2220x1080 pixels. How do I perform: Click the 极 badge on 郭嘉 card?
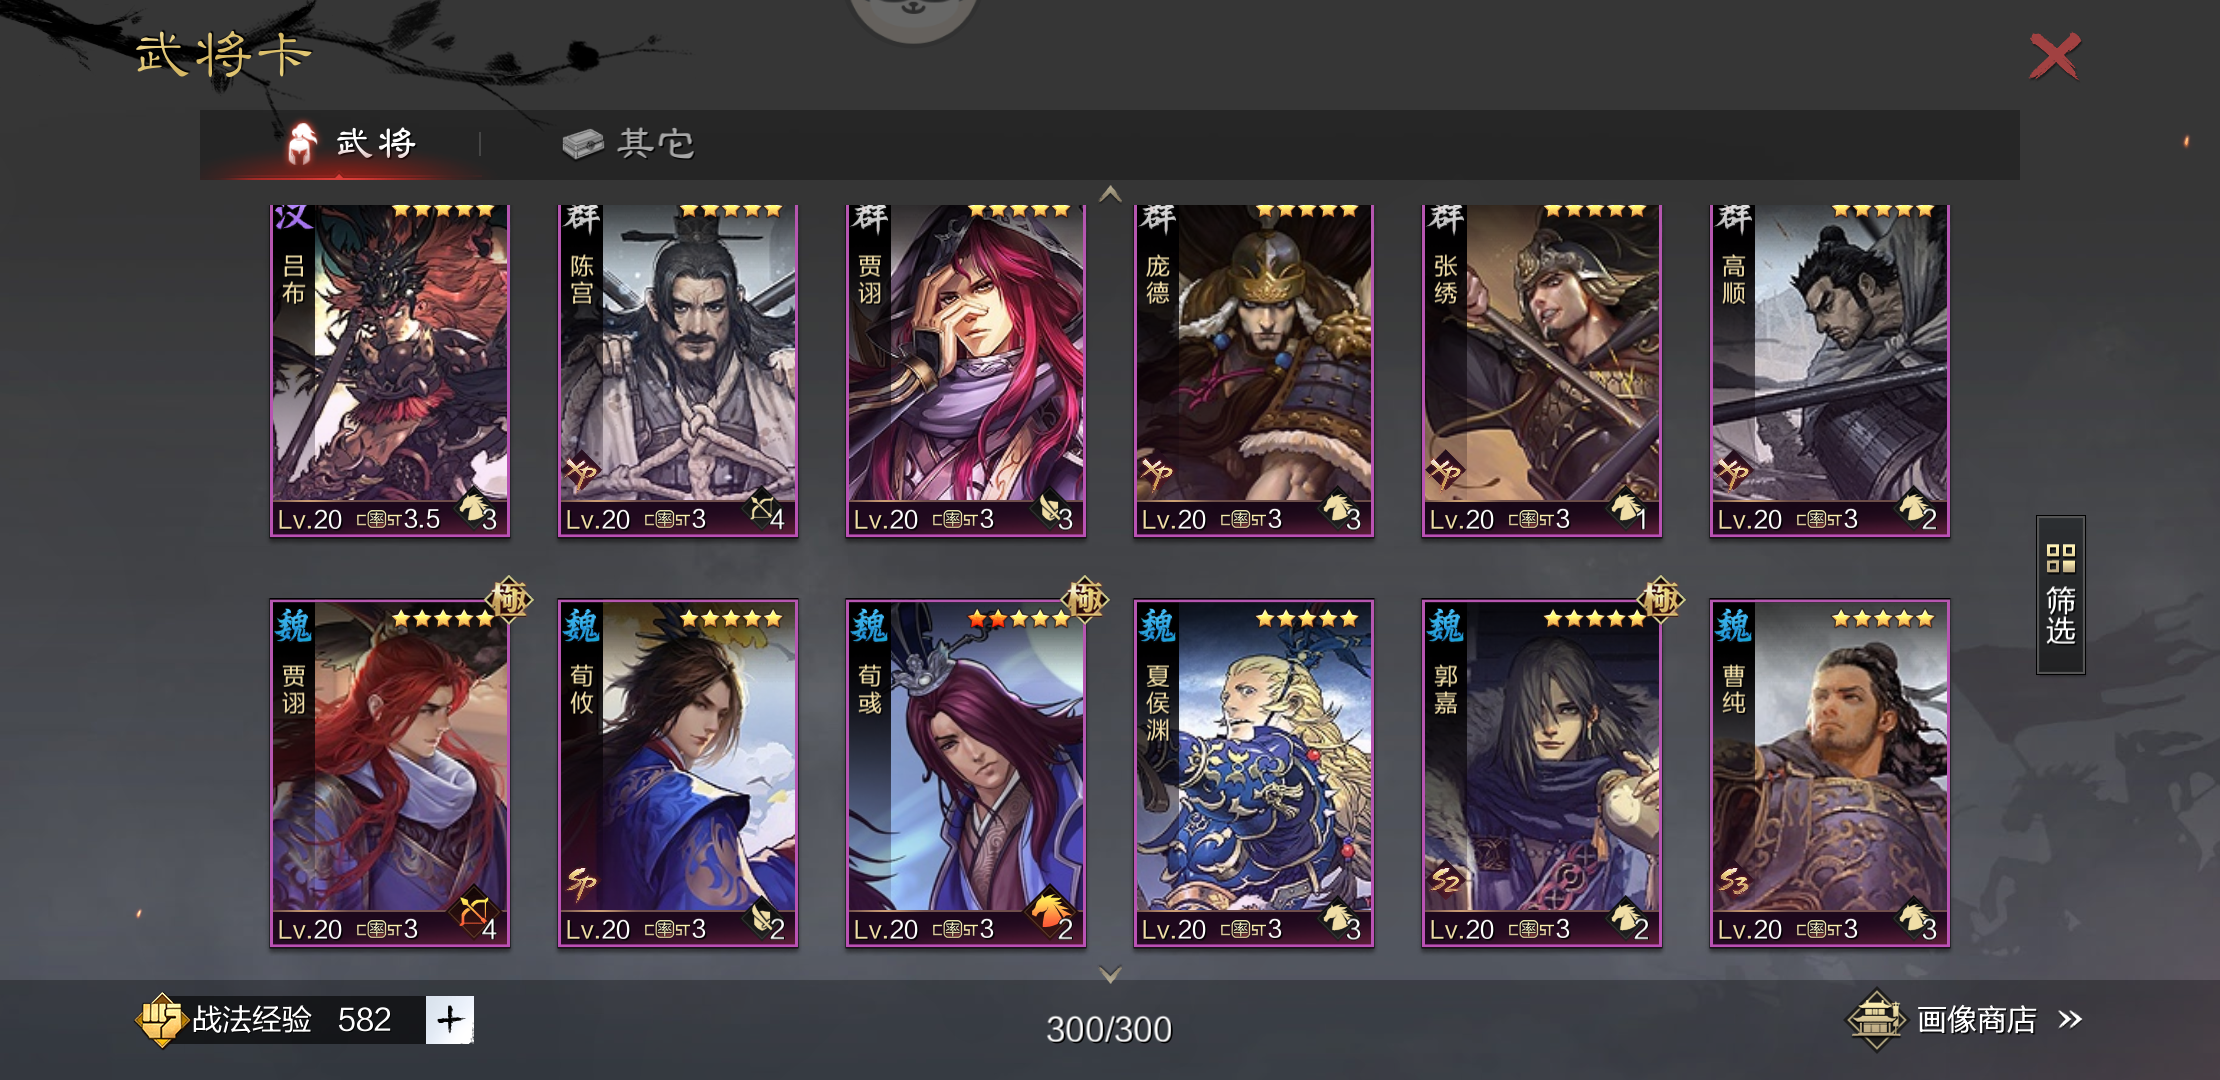pyautogui.click(x=1660, y=599)
